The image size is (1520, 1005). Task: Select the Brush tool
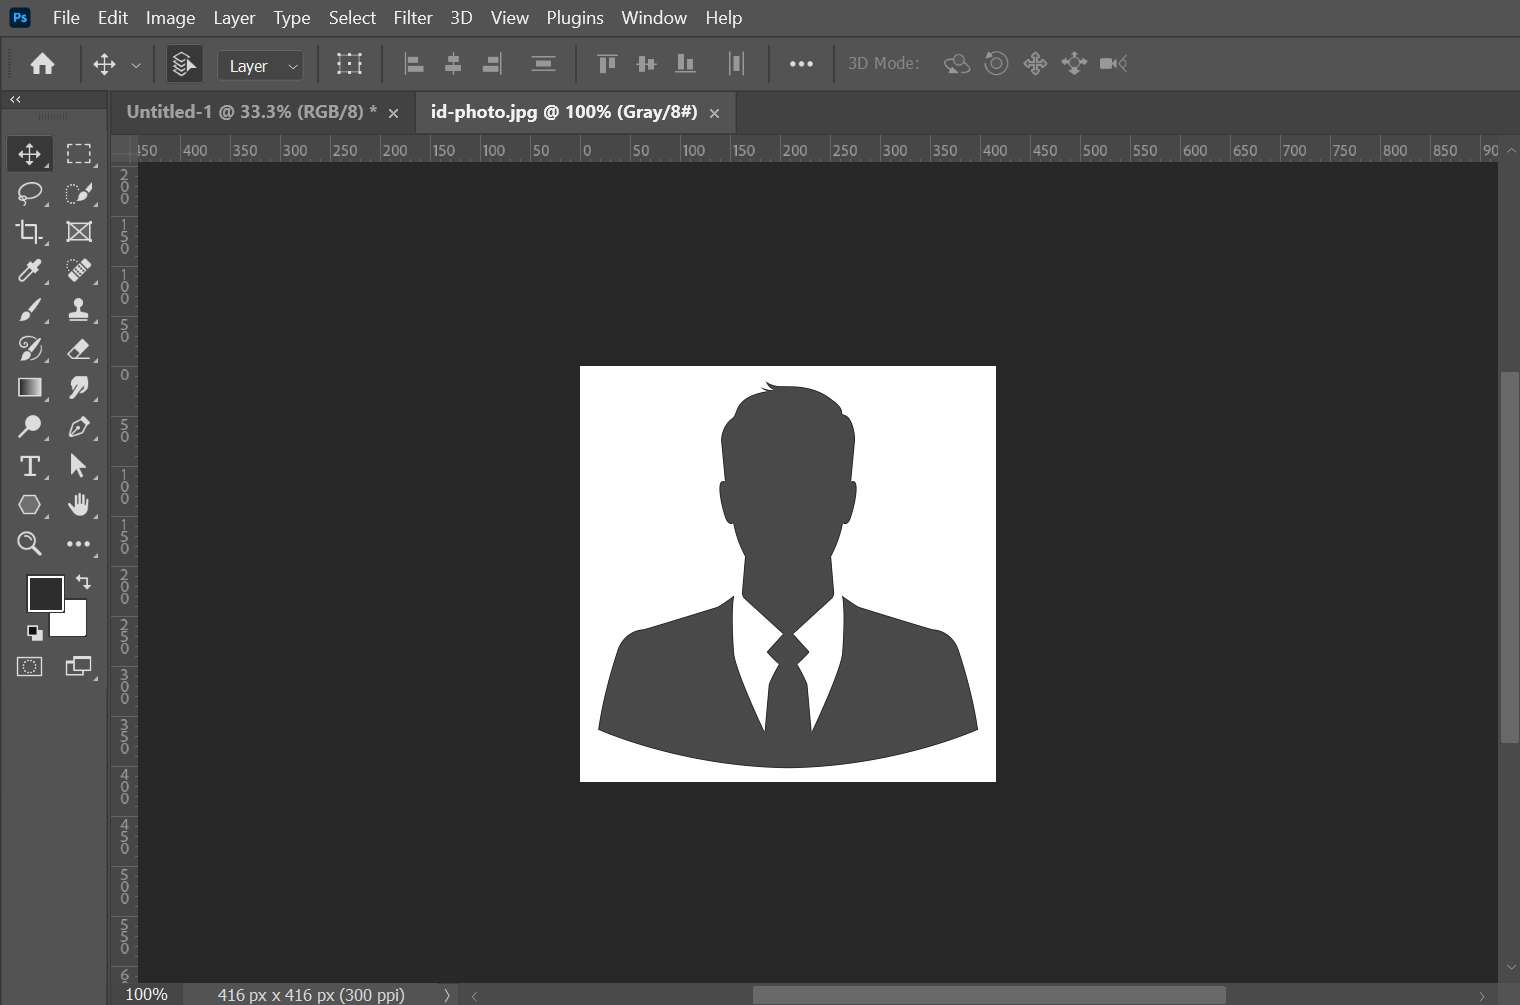[x=29, y=310]
